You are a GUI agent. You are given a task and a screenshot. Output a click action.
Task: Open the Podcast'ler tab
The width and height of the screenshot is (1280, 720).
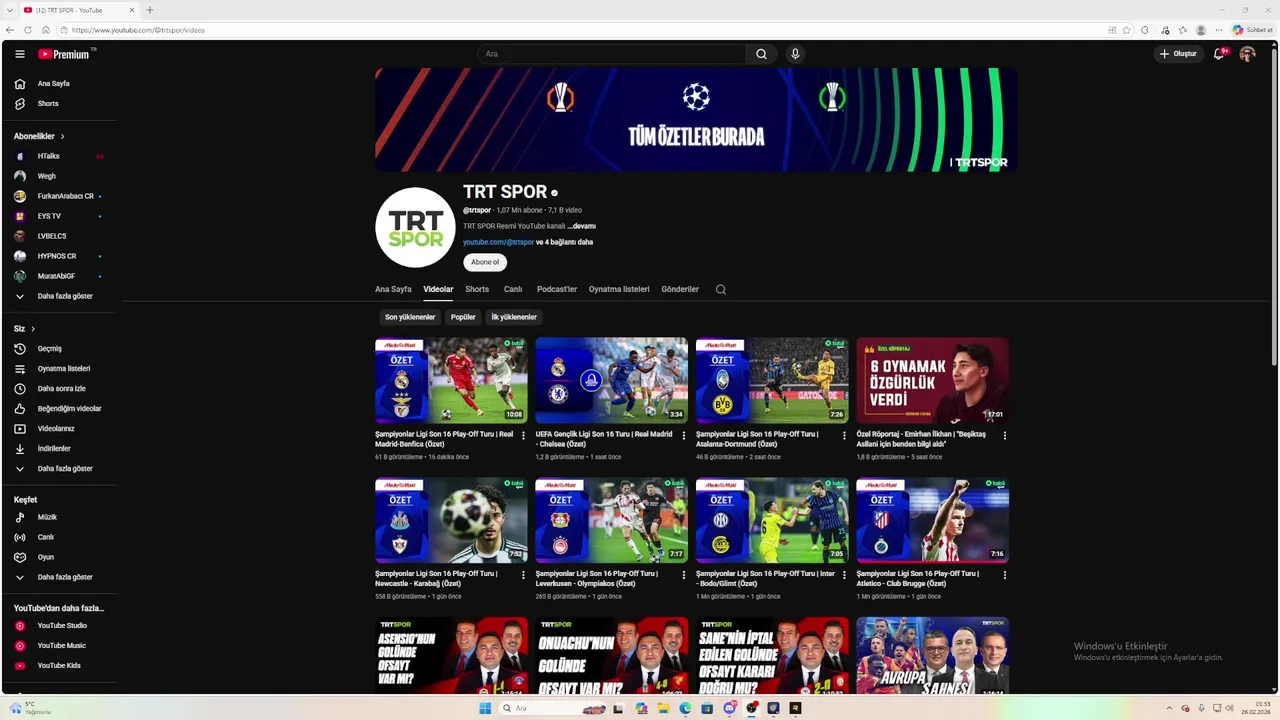coord(557,289)
